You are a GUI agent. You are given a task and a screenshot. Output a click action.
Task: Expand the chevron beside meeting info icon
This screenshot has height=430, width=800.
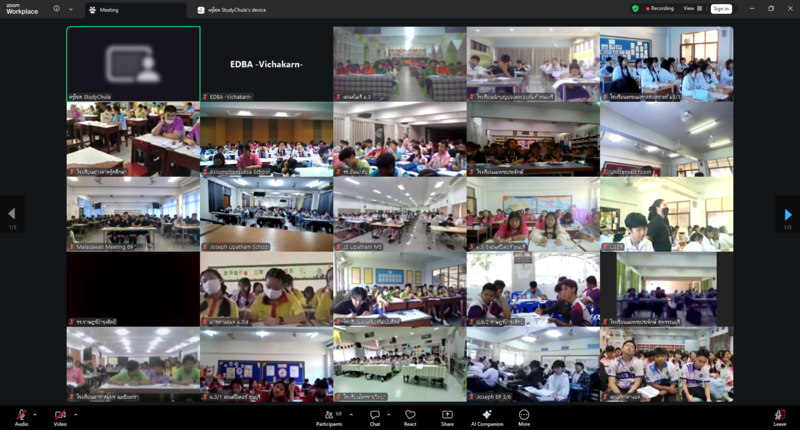[70, 9]
